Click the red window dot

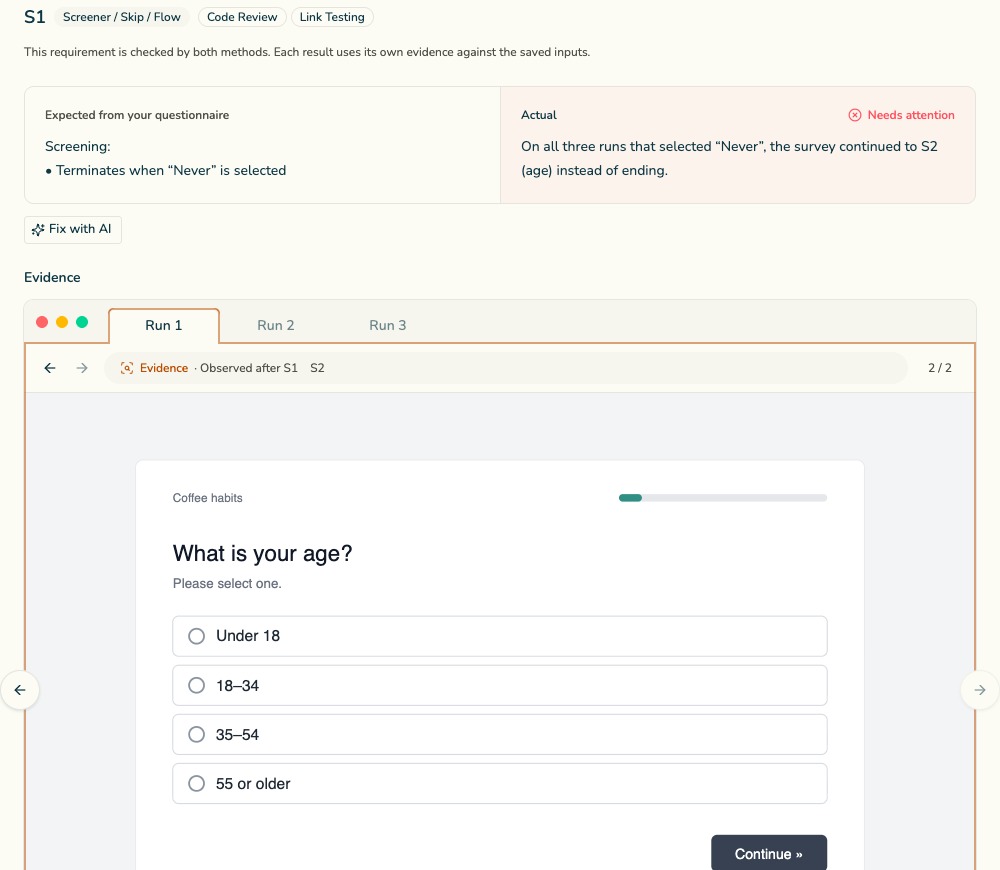pos(42,322)
